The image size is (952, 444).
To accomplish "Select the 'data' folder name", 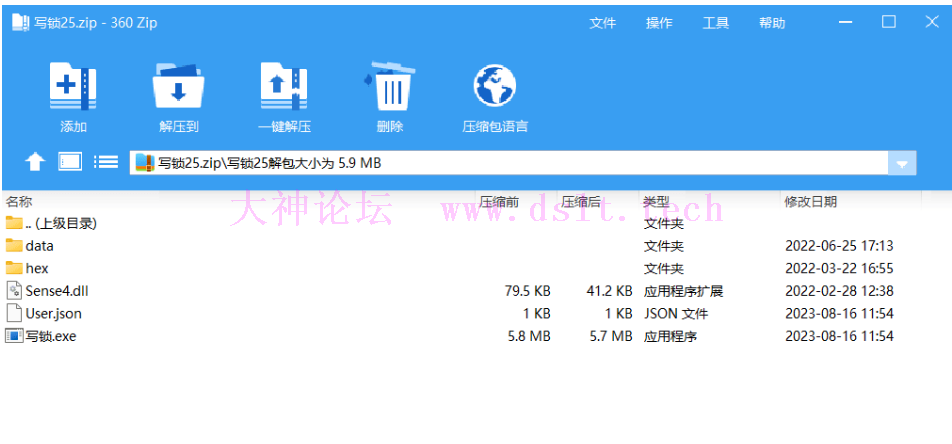I will [39, 246].
